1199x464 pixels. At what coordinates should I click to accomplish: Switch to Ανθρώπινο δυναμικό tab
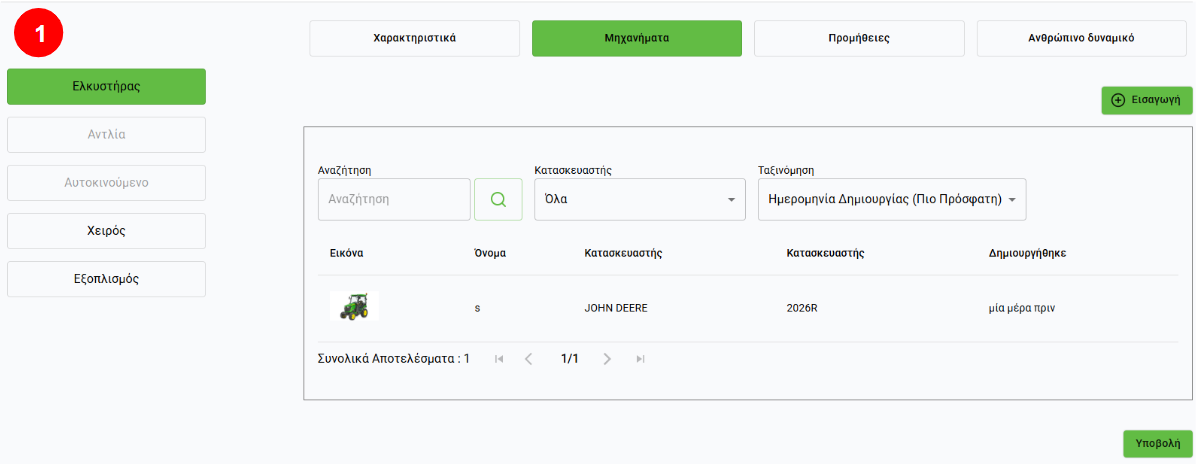pyautogui.click(x=1081, y=38)
